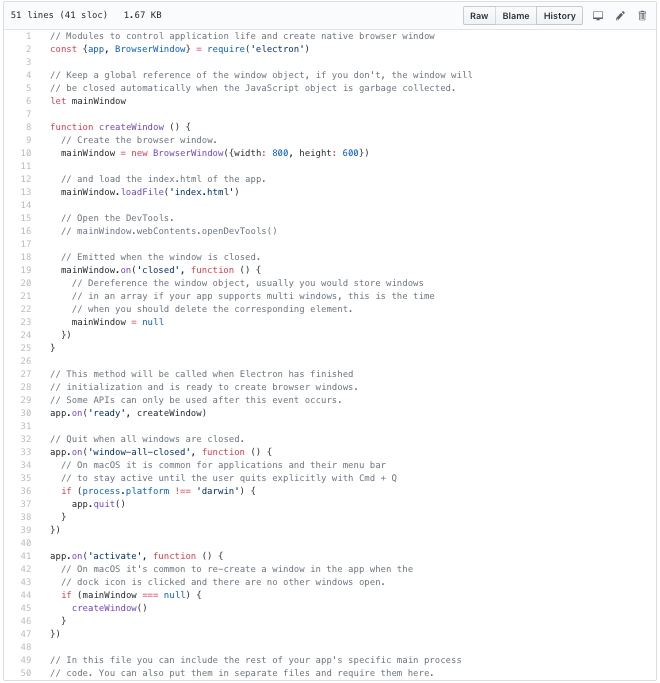This screenshot has width=660, height=683.
Task: Click "createWindow()" call on line 45
Action: click(109, 608)
